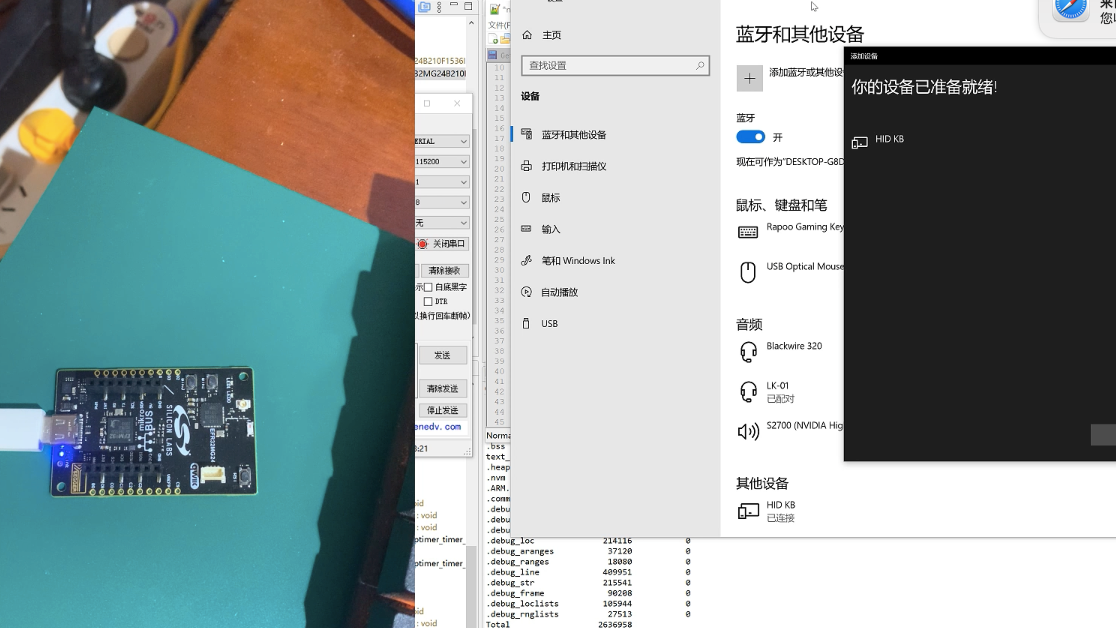This screenshot has width=1116, height=628.
Task: Click the red record icon on 关闭串口
Action: (x=423, y=244)
